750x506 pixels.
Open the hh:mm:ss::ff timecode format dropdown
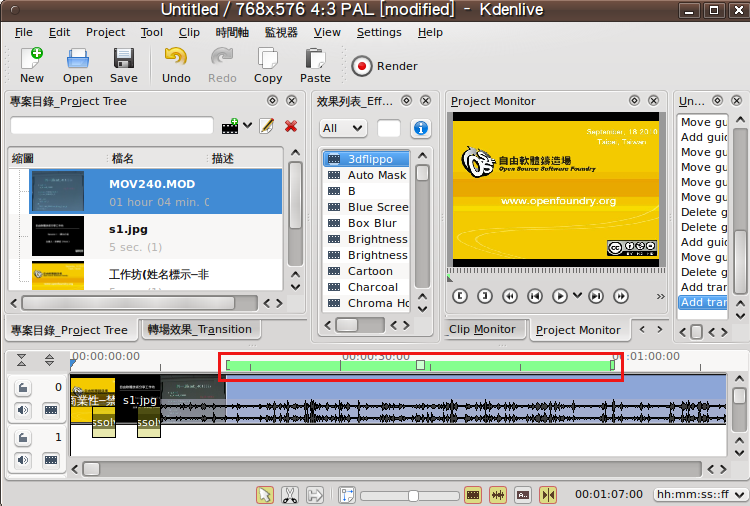tap(700, 494)
